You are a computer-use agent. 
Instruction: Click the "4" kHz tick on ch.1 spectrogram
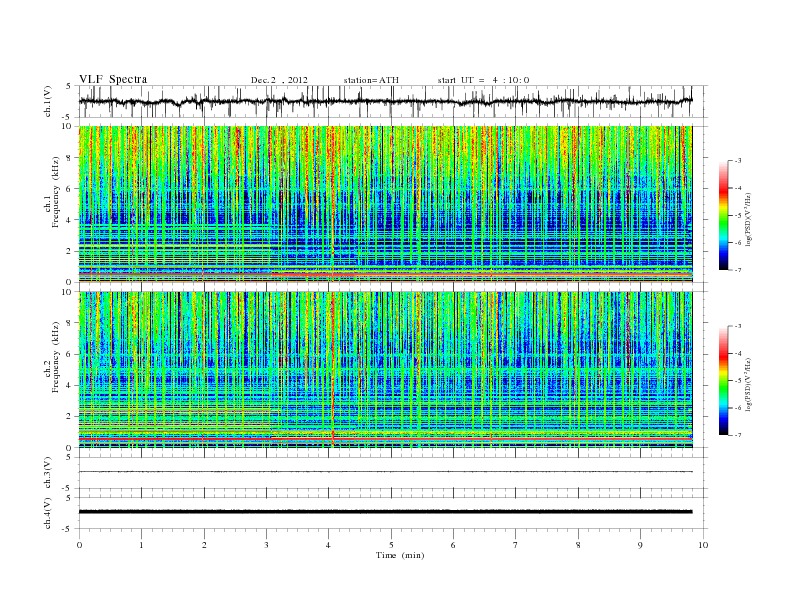(70, 220)
